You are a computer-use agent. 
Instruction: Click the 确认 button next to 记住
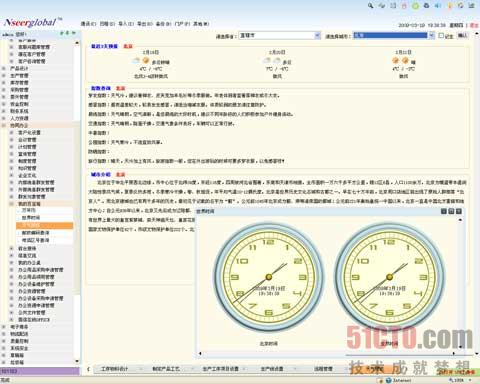click(x=462, y=35)
